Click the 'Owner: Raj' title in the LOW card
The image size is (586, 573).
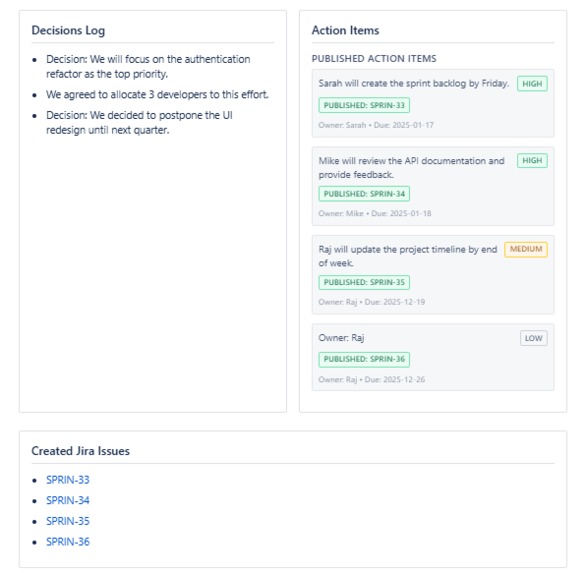[x=341, y=338]
